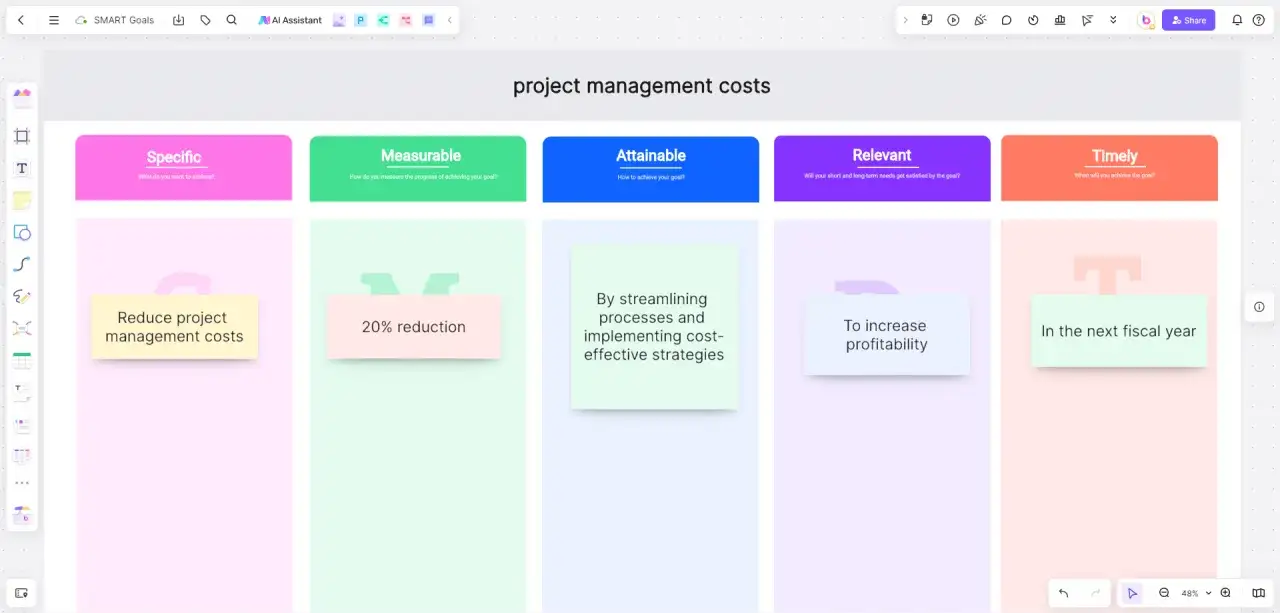This screenshot has width=1280, height=613.
Task: Click the blue P AI icon
Action: click(x=360, y=20)
